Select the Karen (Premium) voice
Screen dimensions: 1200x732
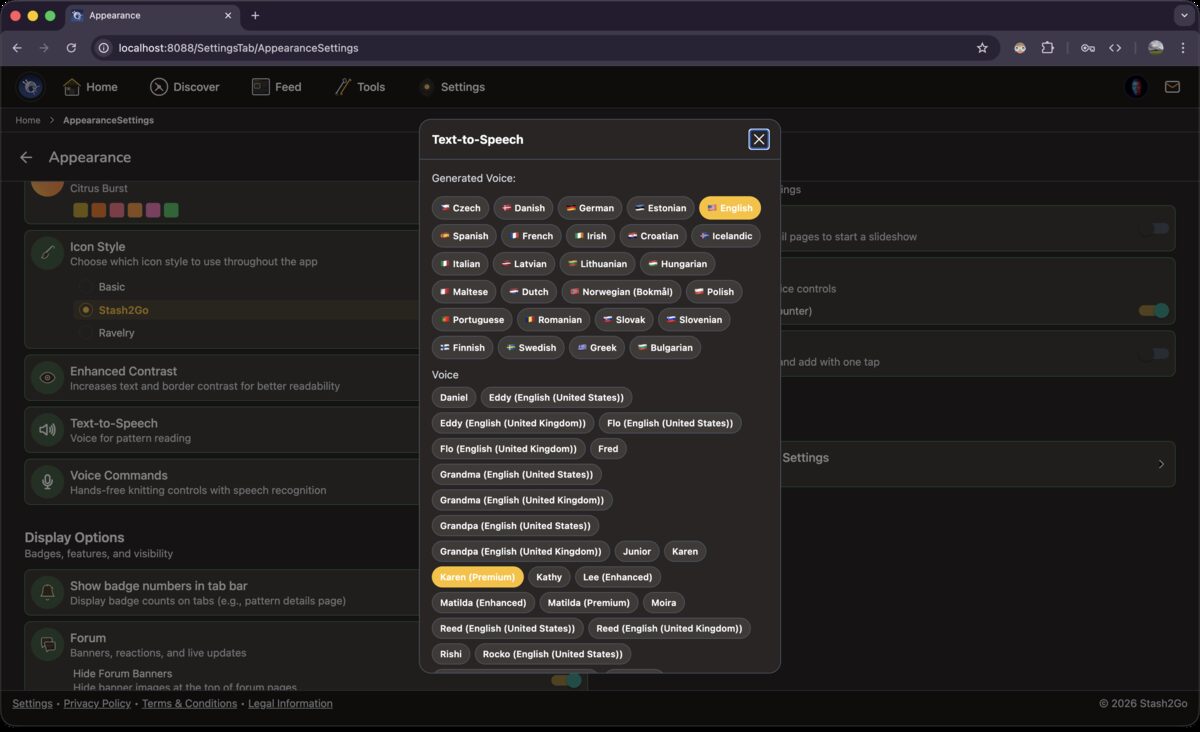pyautogui.click(x=477, y=577)
